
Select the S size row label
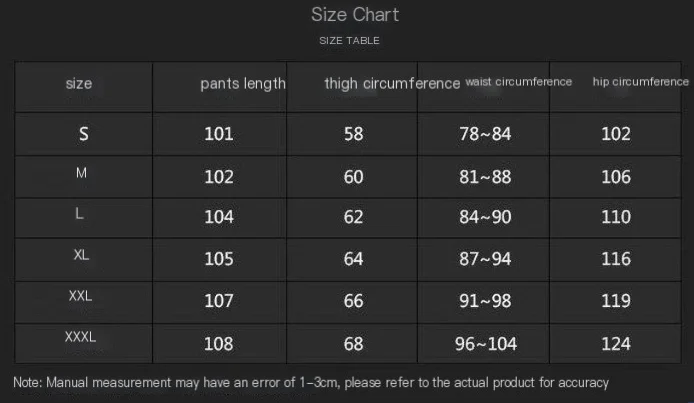[x=84, y=134]
